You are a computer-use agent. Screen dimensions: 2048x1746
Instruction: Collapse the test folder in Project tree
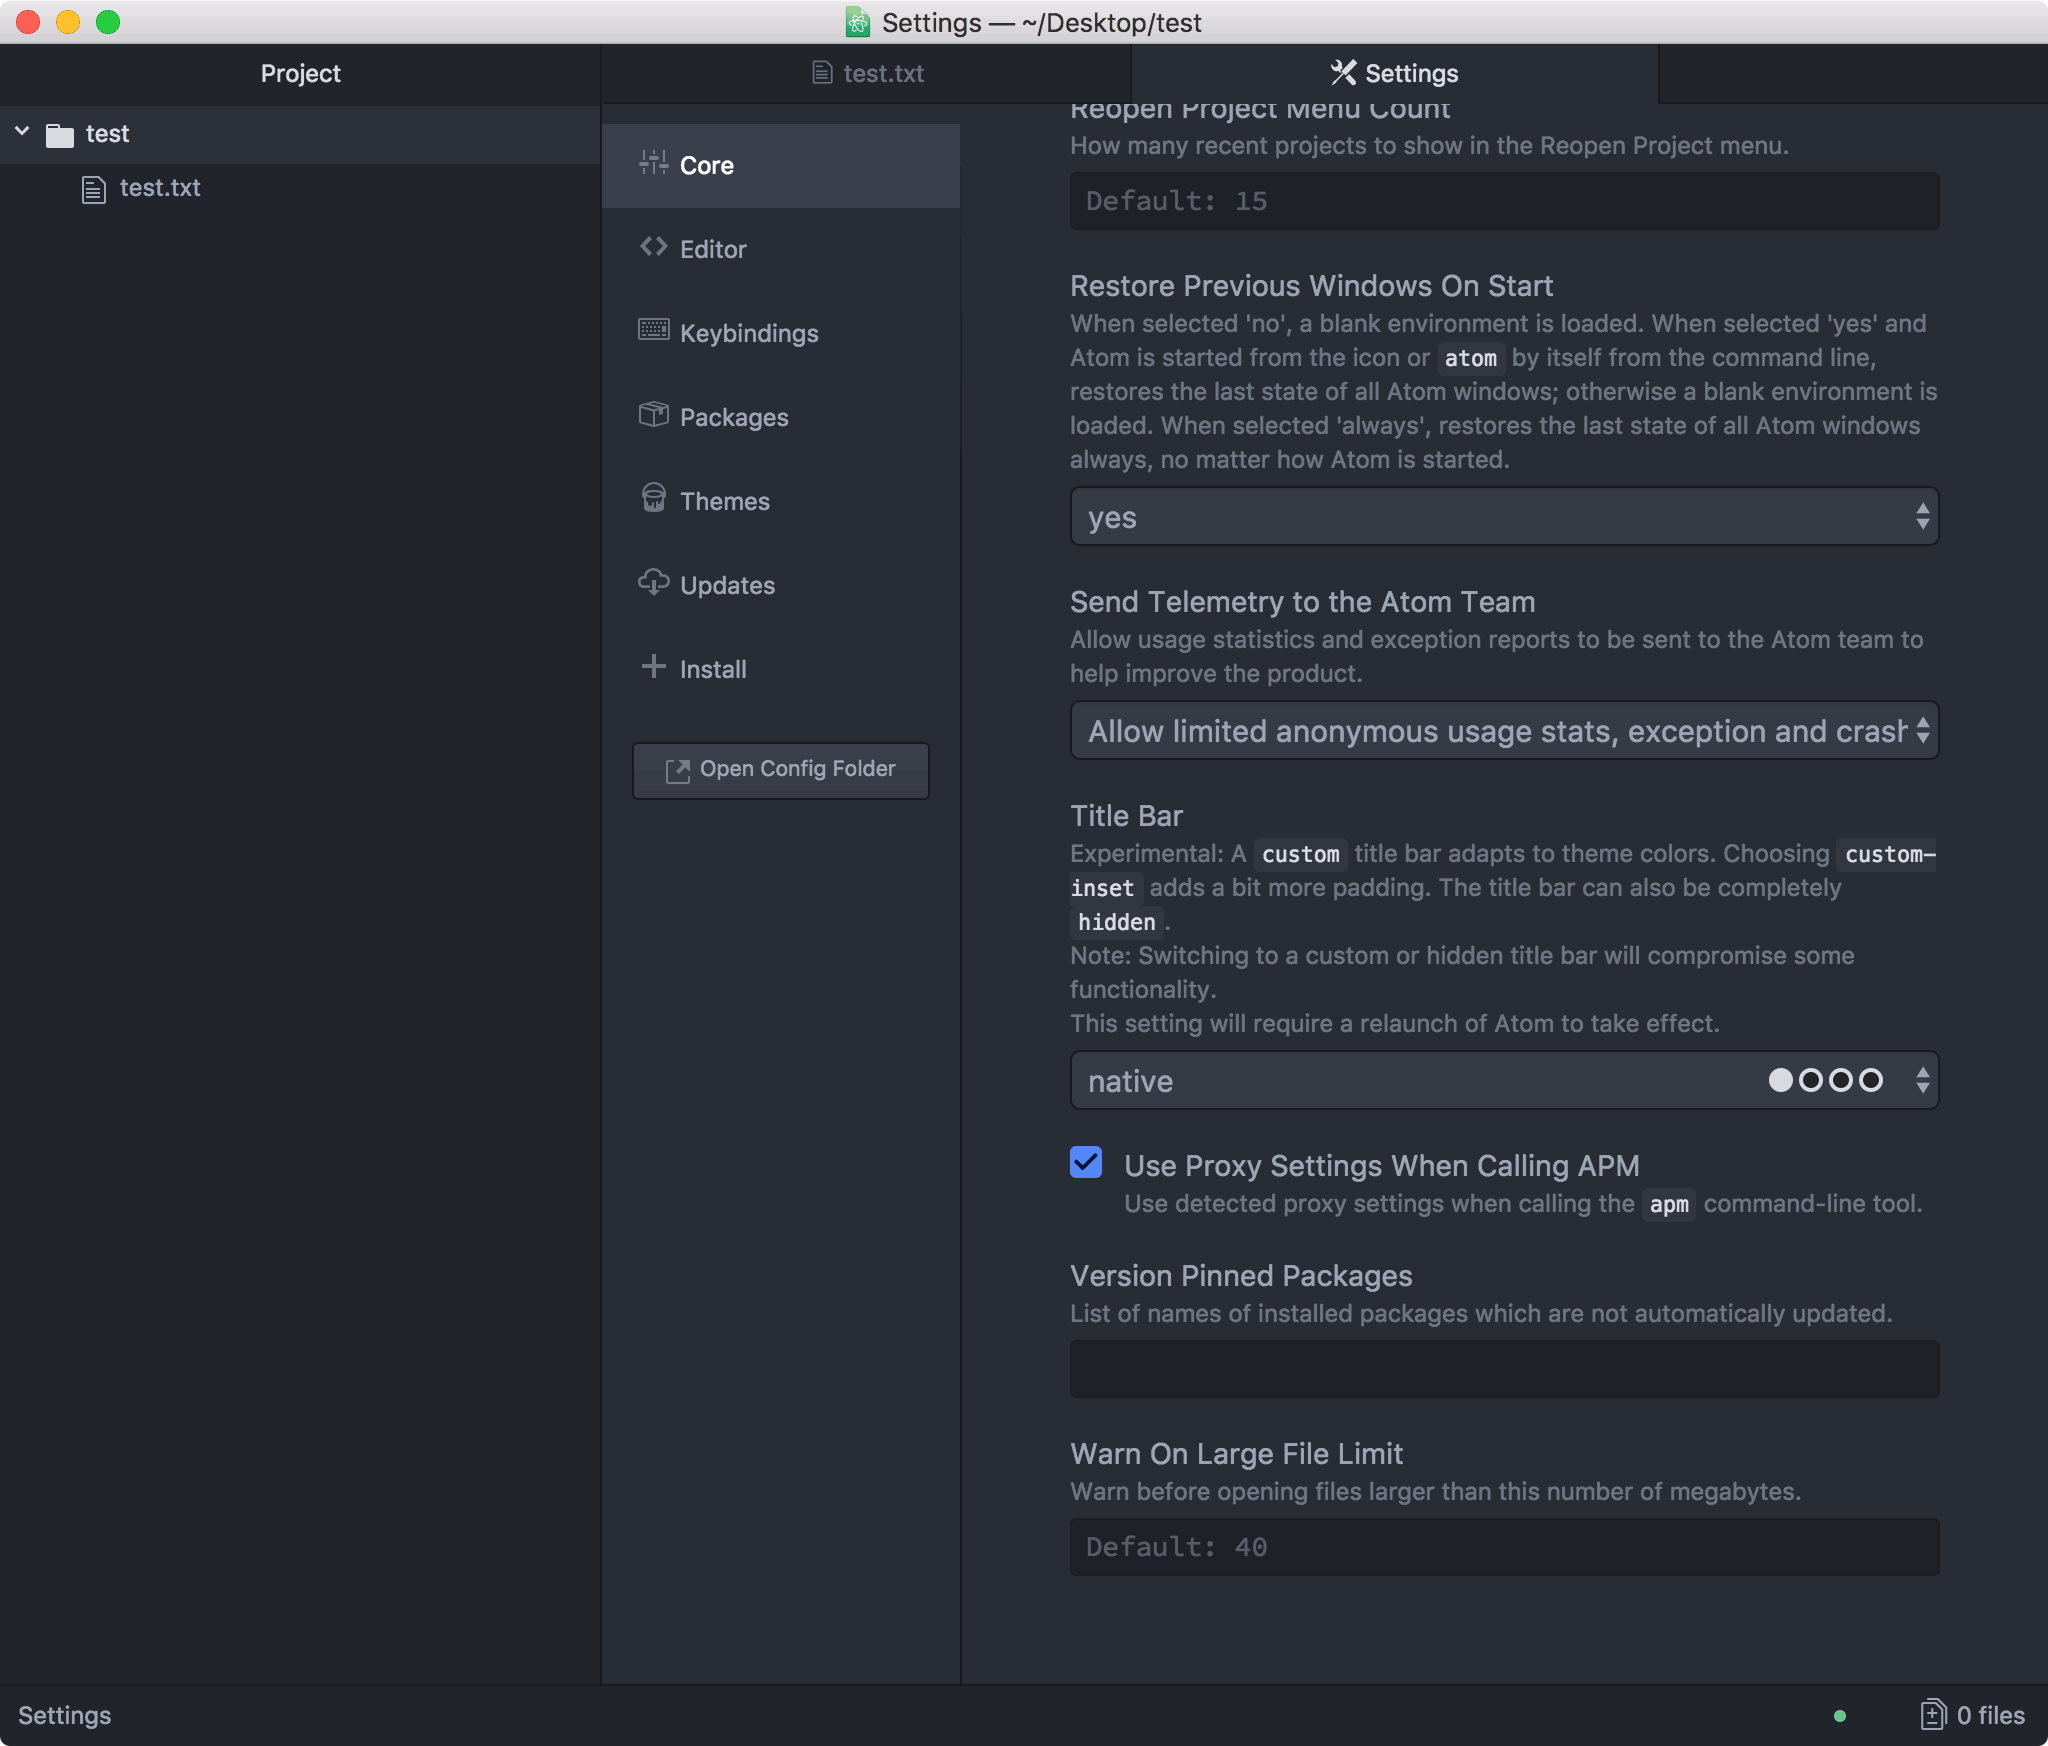pos(22,131)
